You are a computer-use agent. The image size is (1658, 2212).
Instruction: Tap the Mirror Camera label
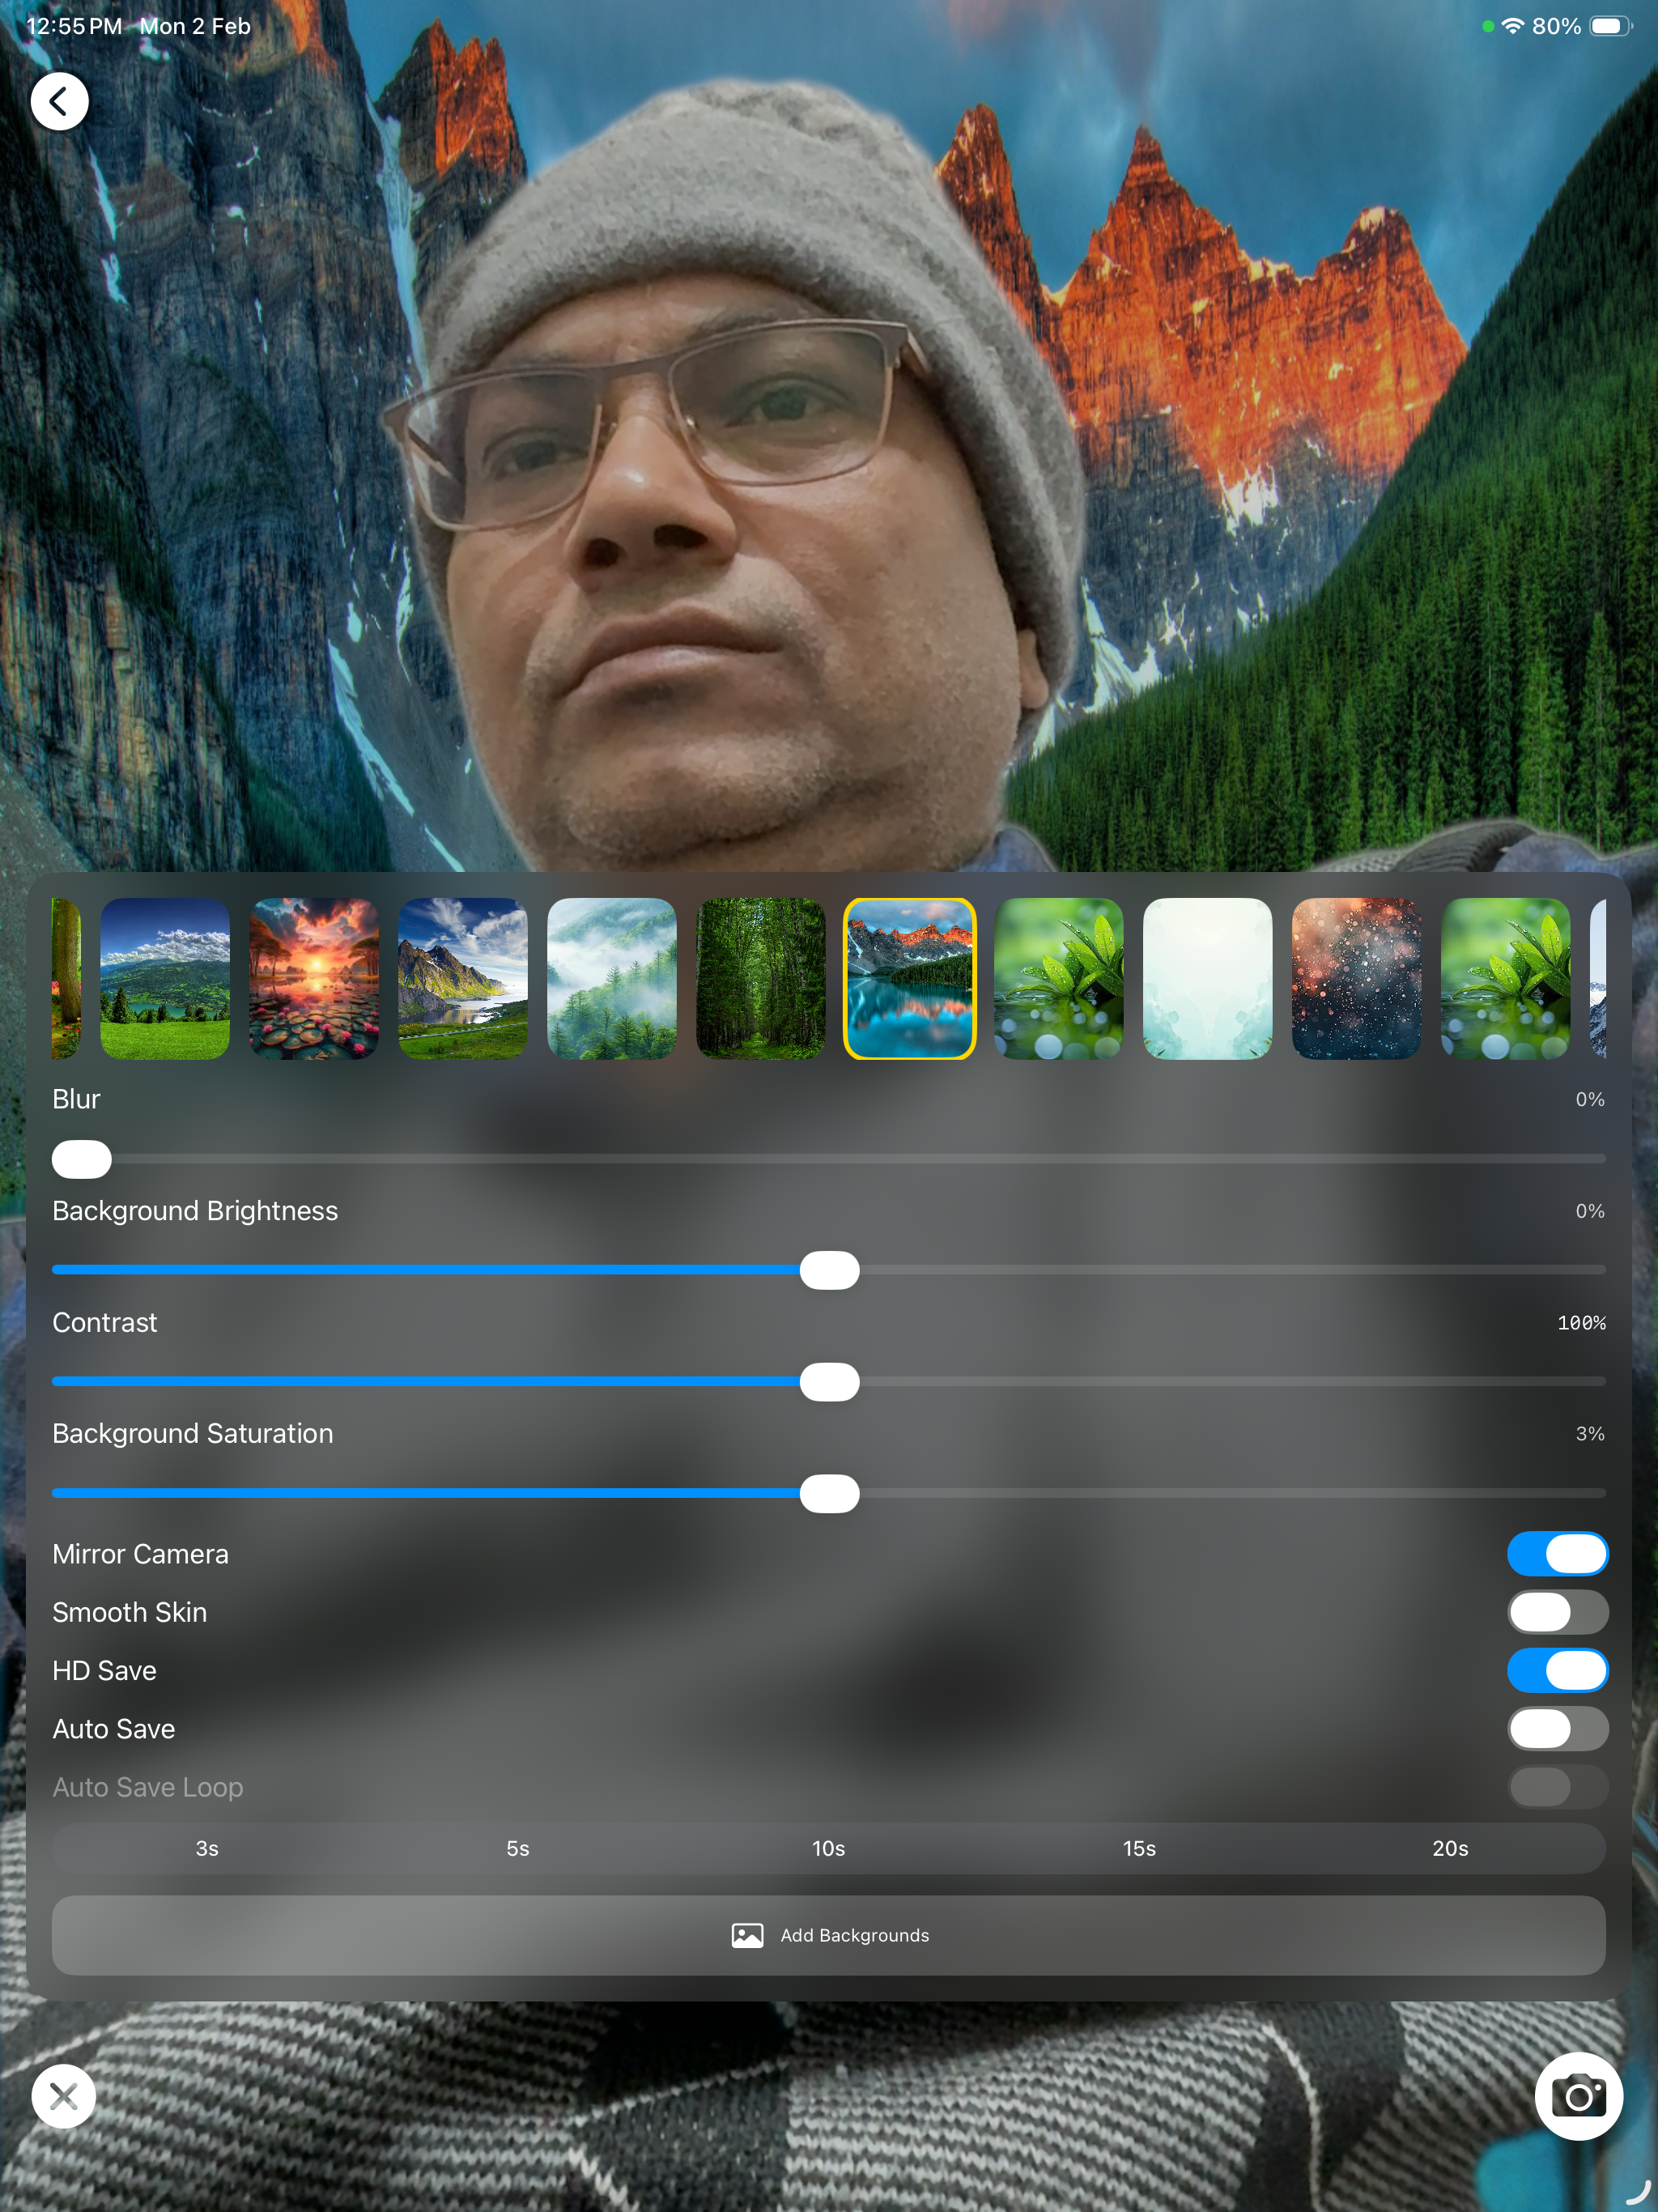[140, 1554]
